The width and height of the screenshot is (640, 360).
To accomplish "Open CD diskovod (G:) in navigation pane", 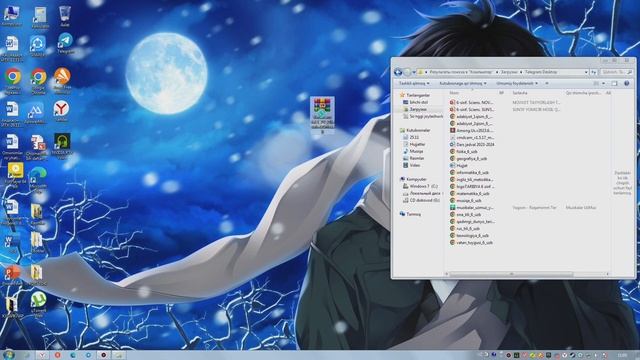I will pyautogui.click(x=421, y=200).
